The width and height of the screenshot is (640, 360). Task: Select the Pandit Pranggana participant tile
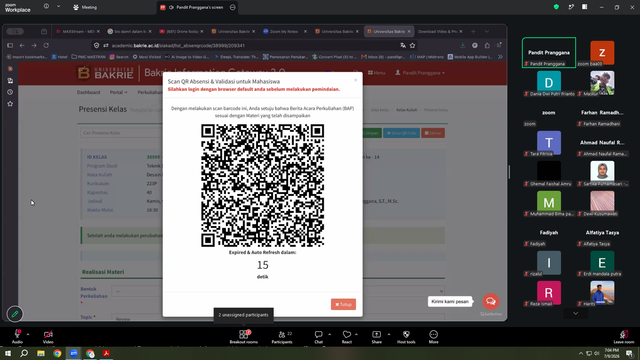549,53
